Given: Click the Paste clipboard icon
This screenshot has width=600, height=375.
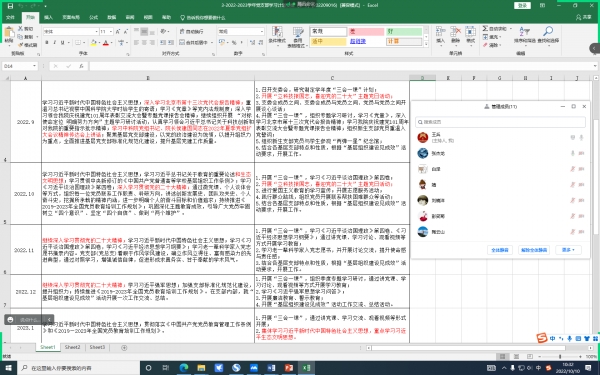Looking at the screenshot, I should tap(8, 34).
